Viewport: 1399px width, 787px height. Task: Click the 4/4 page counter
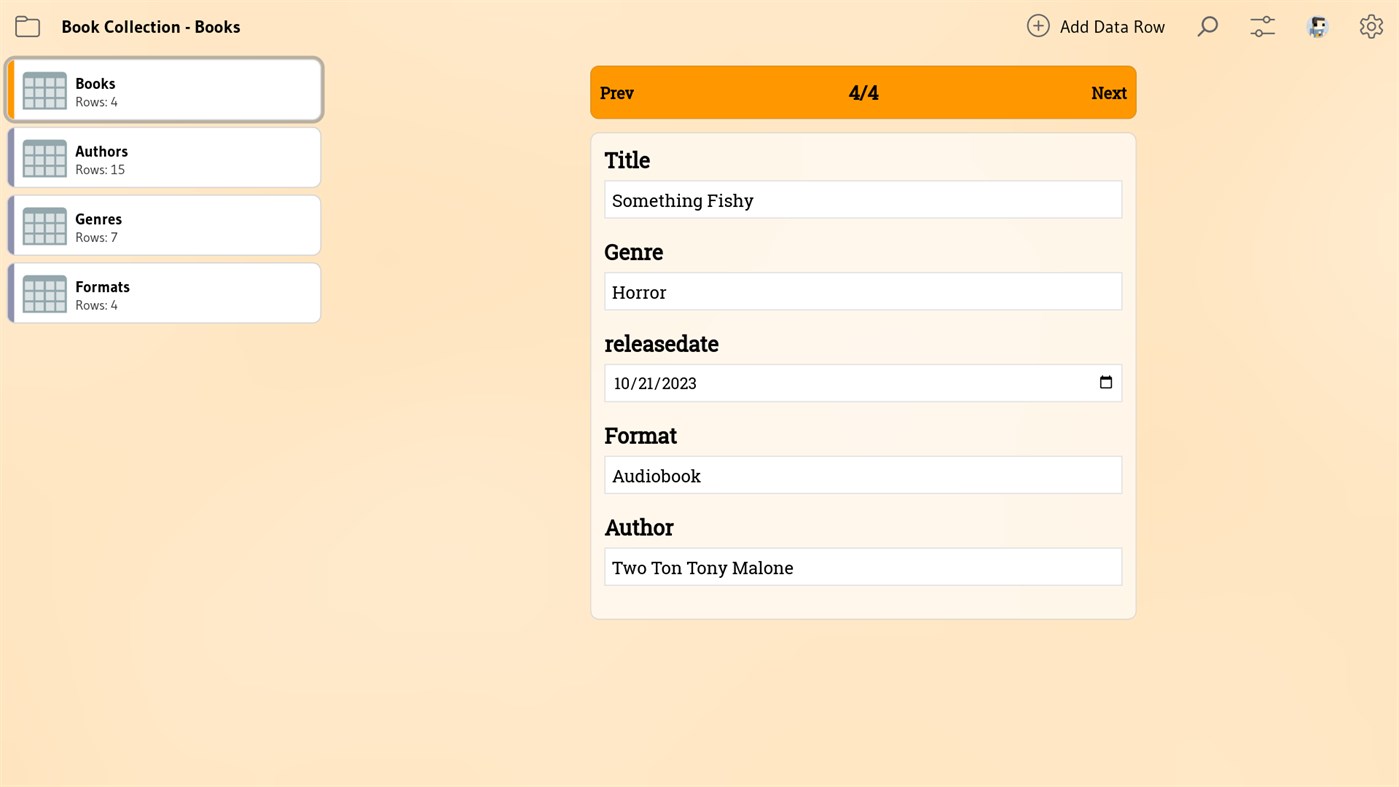point(863,92)
